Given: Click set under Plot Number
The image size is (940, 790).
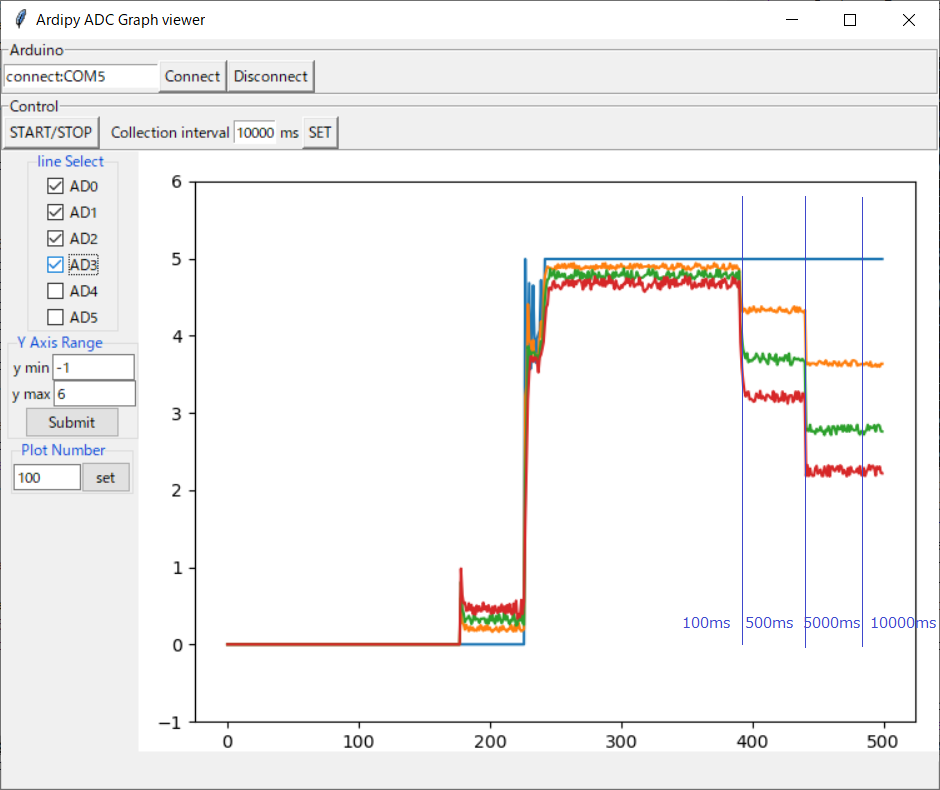Looking at the screenshot, I should point(106,477).
